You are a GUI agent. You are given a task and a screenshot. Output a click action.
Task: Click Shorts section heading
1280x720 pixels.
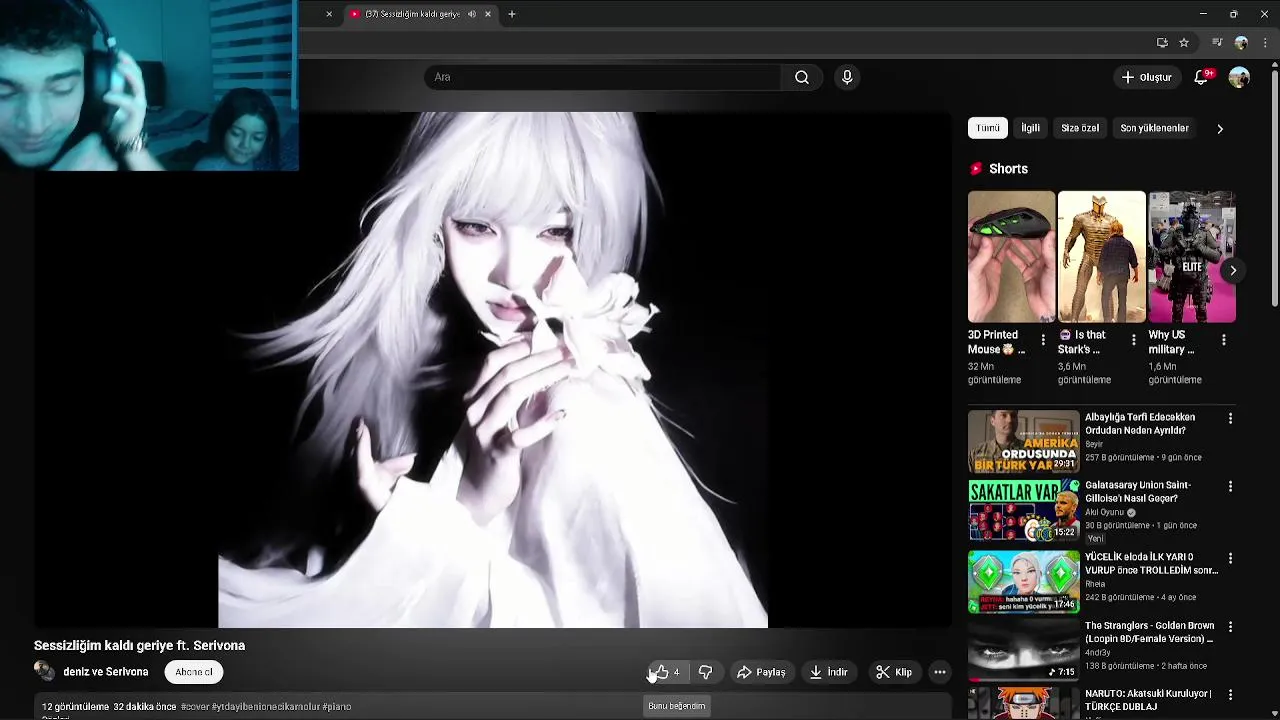1008,169
